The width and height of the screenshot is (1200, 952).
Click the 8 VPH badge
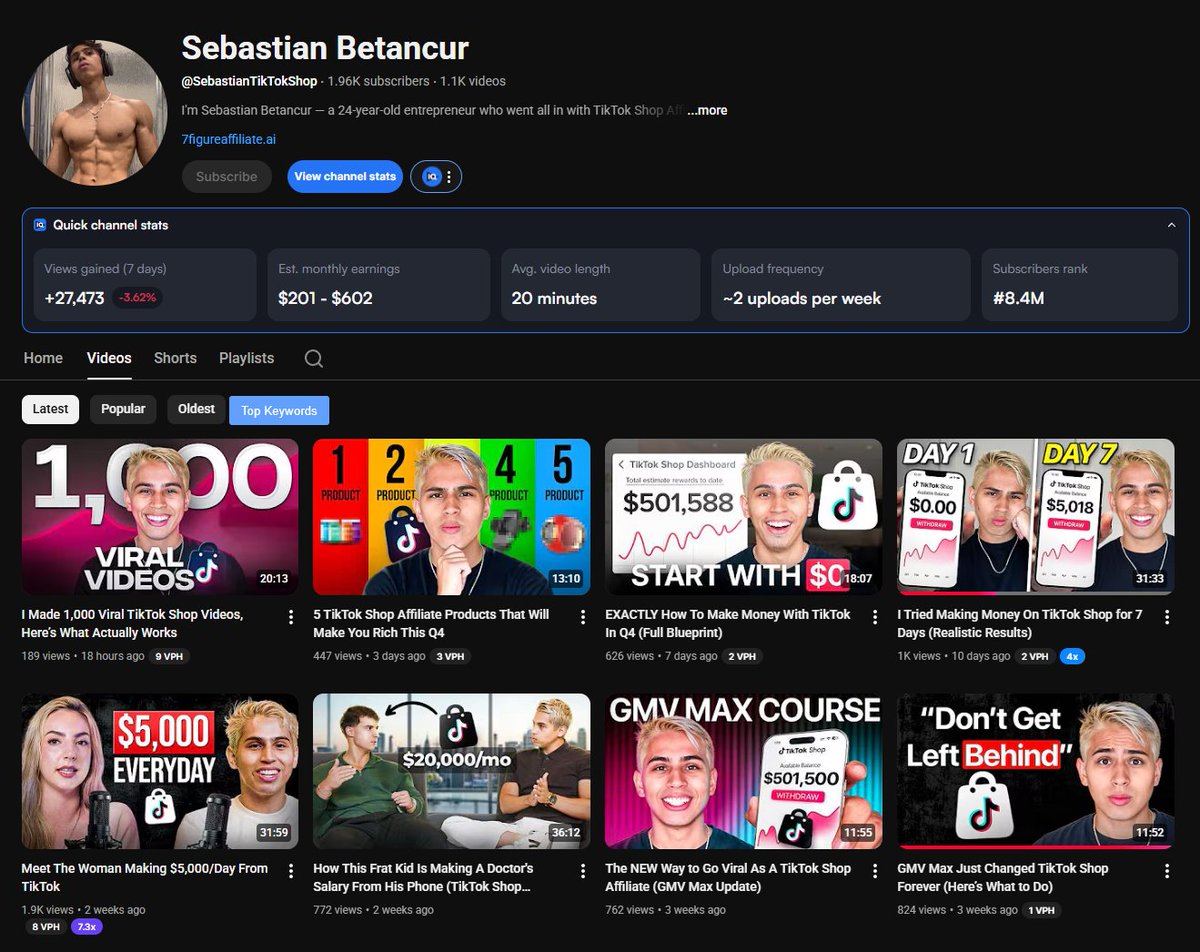pos(44,927)
